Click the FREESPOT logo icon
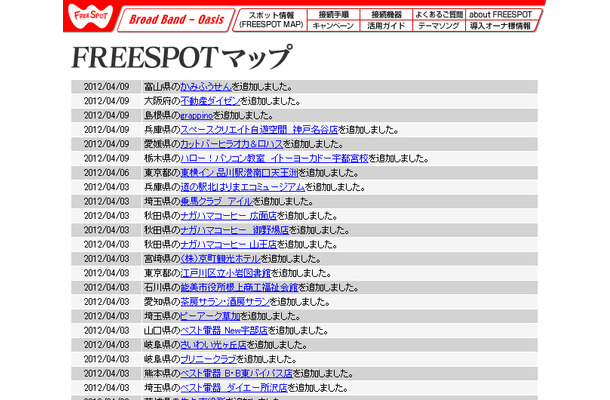The image size is (610, 400). [90, 16]
